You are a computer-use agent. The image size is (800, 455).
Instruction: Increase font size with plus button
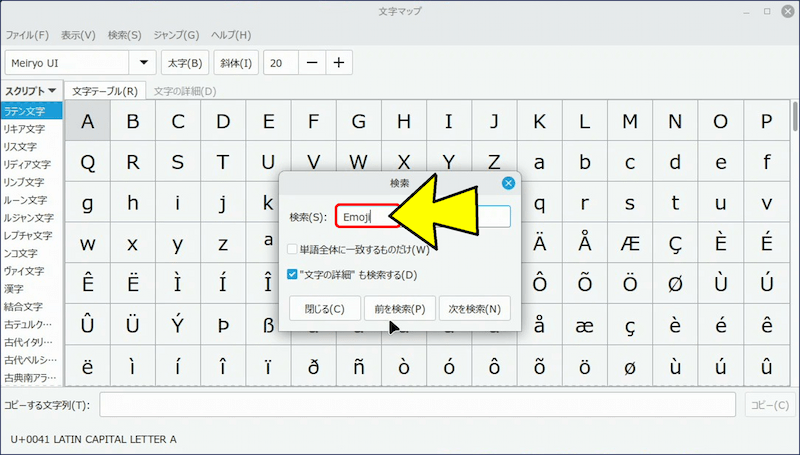pos(339,63)
